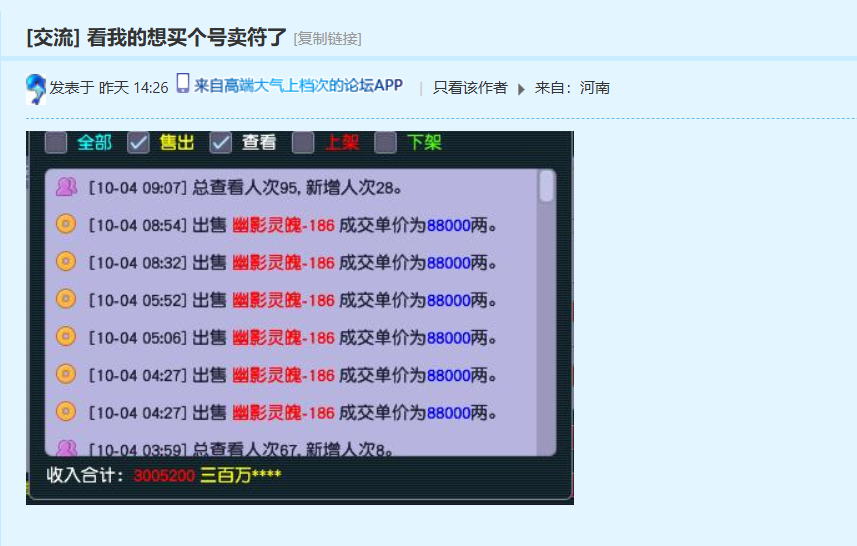Open the game screenshot image in the post
857x546 pixels.
pos(300,318)
